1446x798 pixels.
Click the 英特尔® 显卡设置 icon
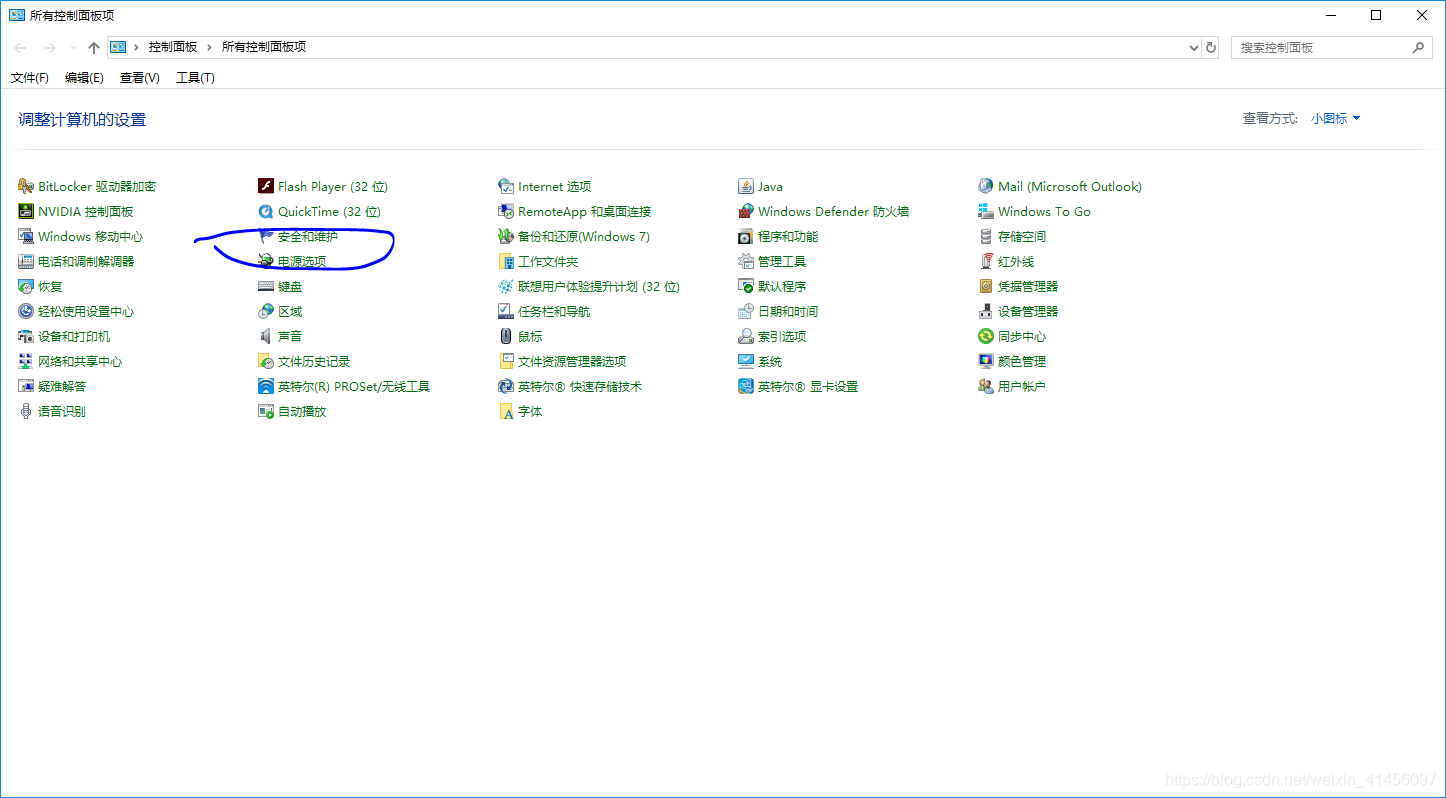(x=746, y=386)
